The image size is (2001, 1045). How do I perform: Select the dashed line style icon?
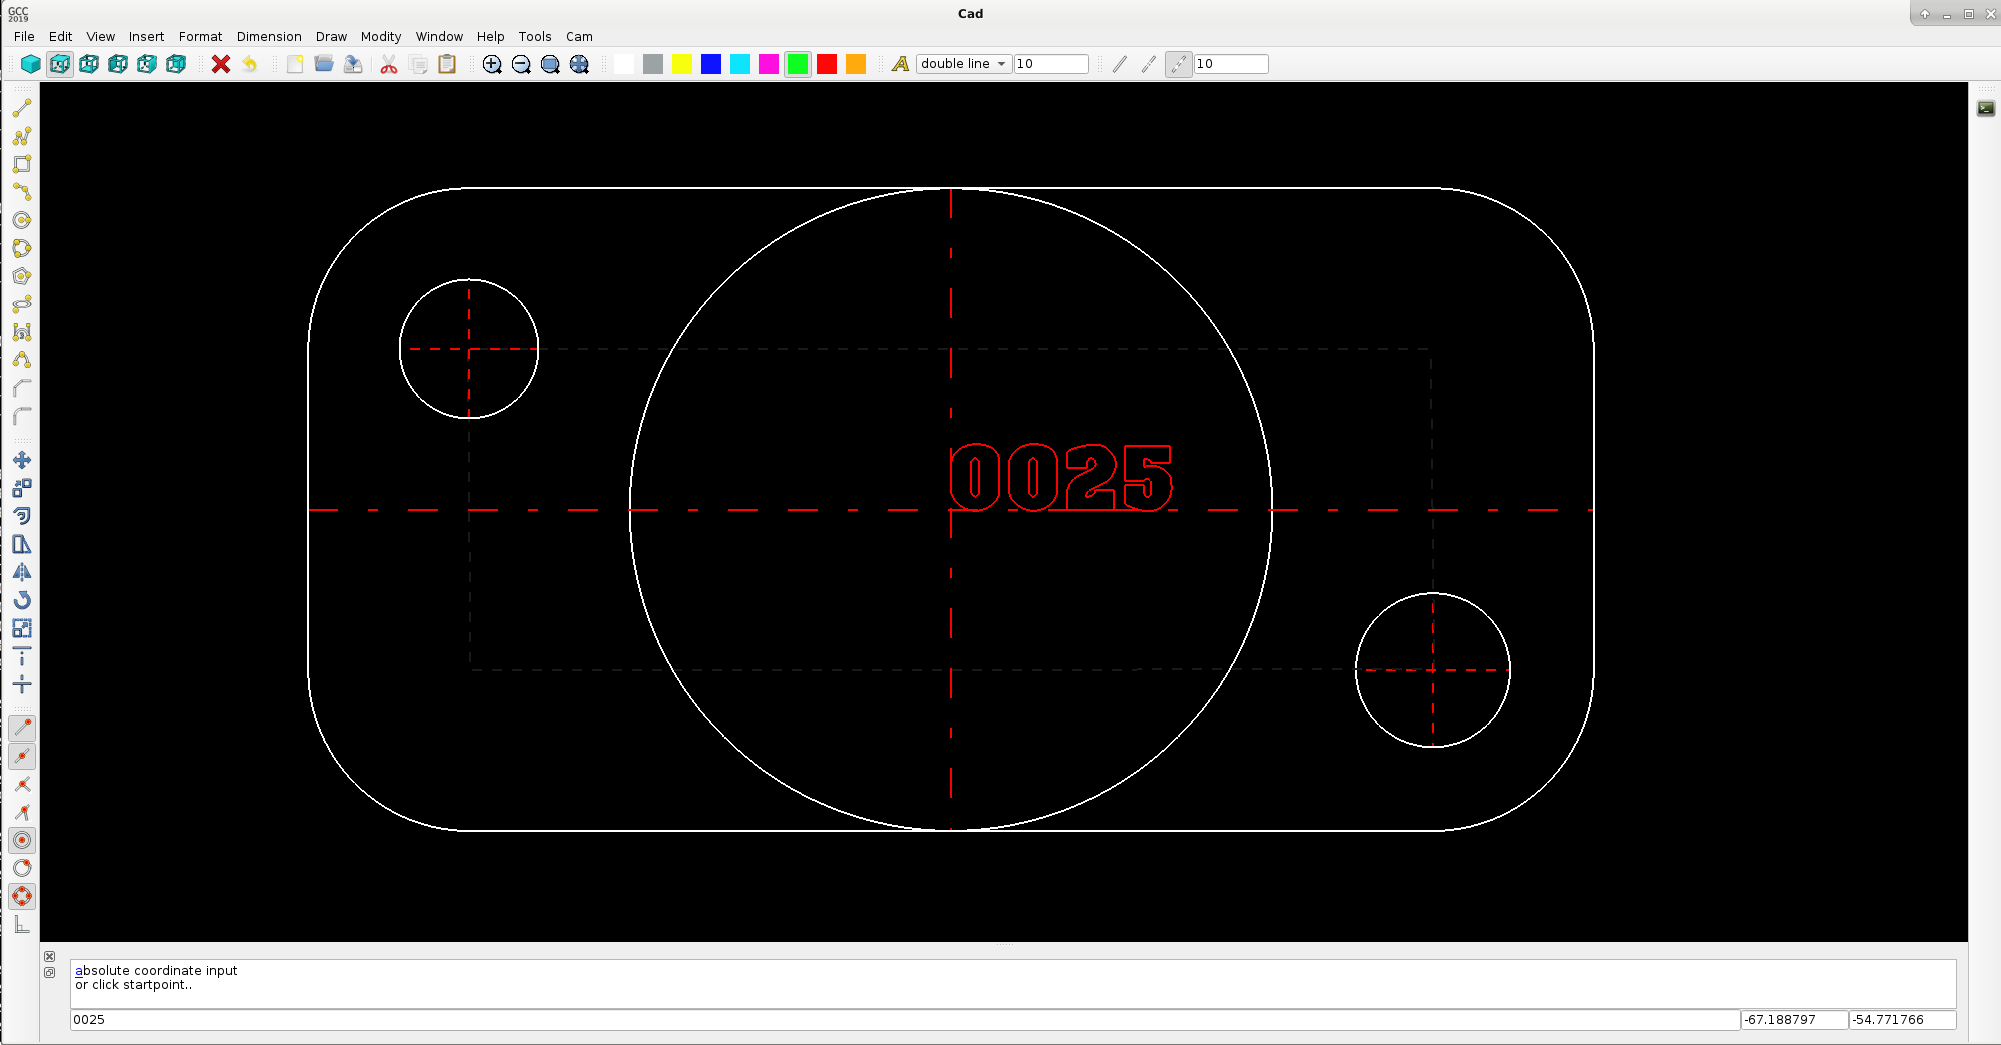coord(1149,64)
